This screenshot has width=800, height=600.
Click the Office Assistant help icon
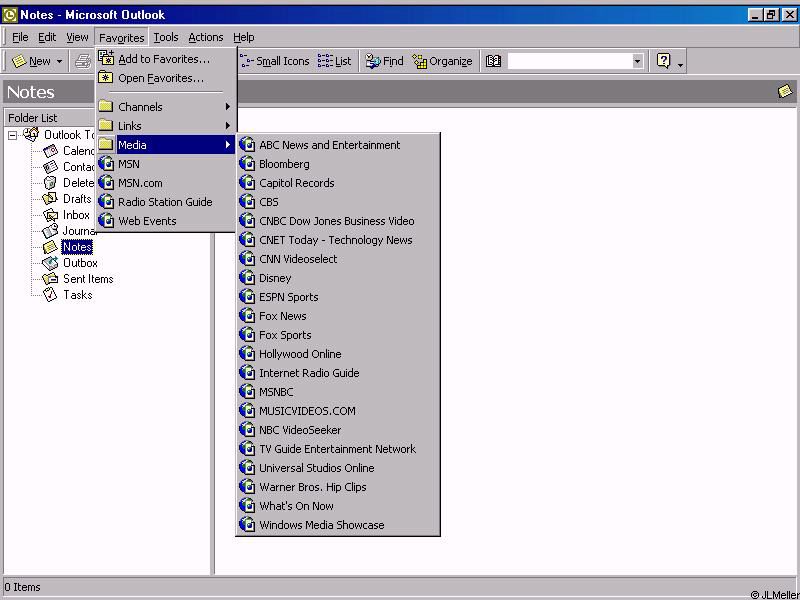point(664,61)
